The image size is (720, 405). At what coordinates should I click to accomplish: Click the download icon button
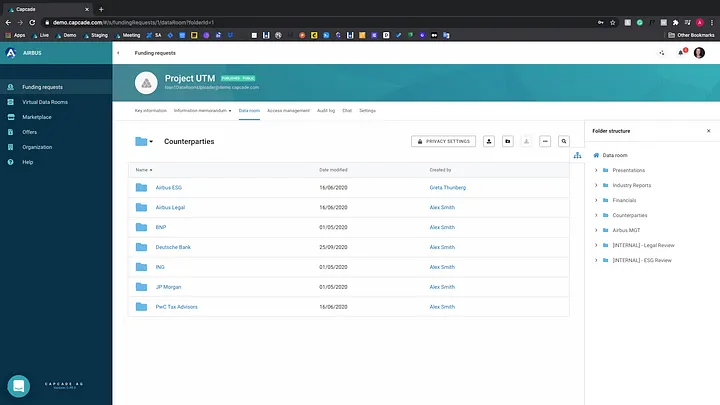(x=527, y=141)
